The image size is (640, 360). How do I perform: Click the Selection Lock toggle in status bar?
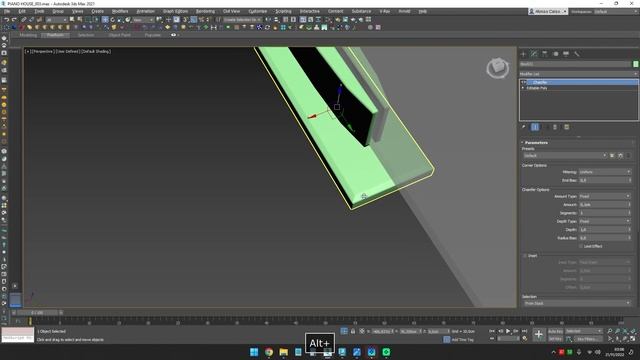click(353, 331)
